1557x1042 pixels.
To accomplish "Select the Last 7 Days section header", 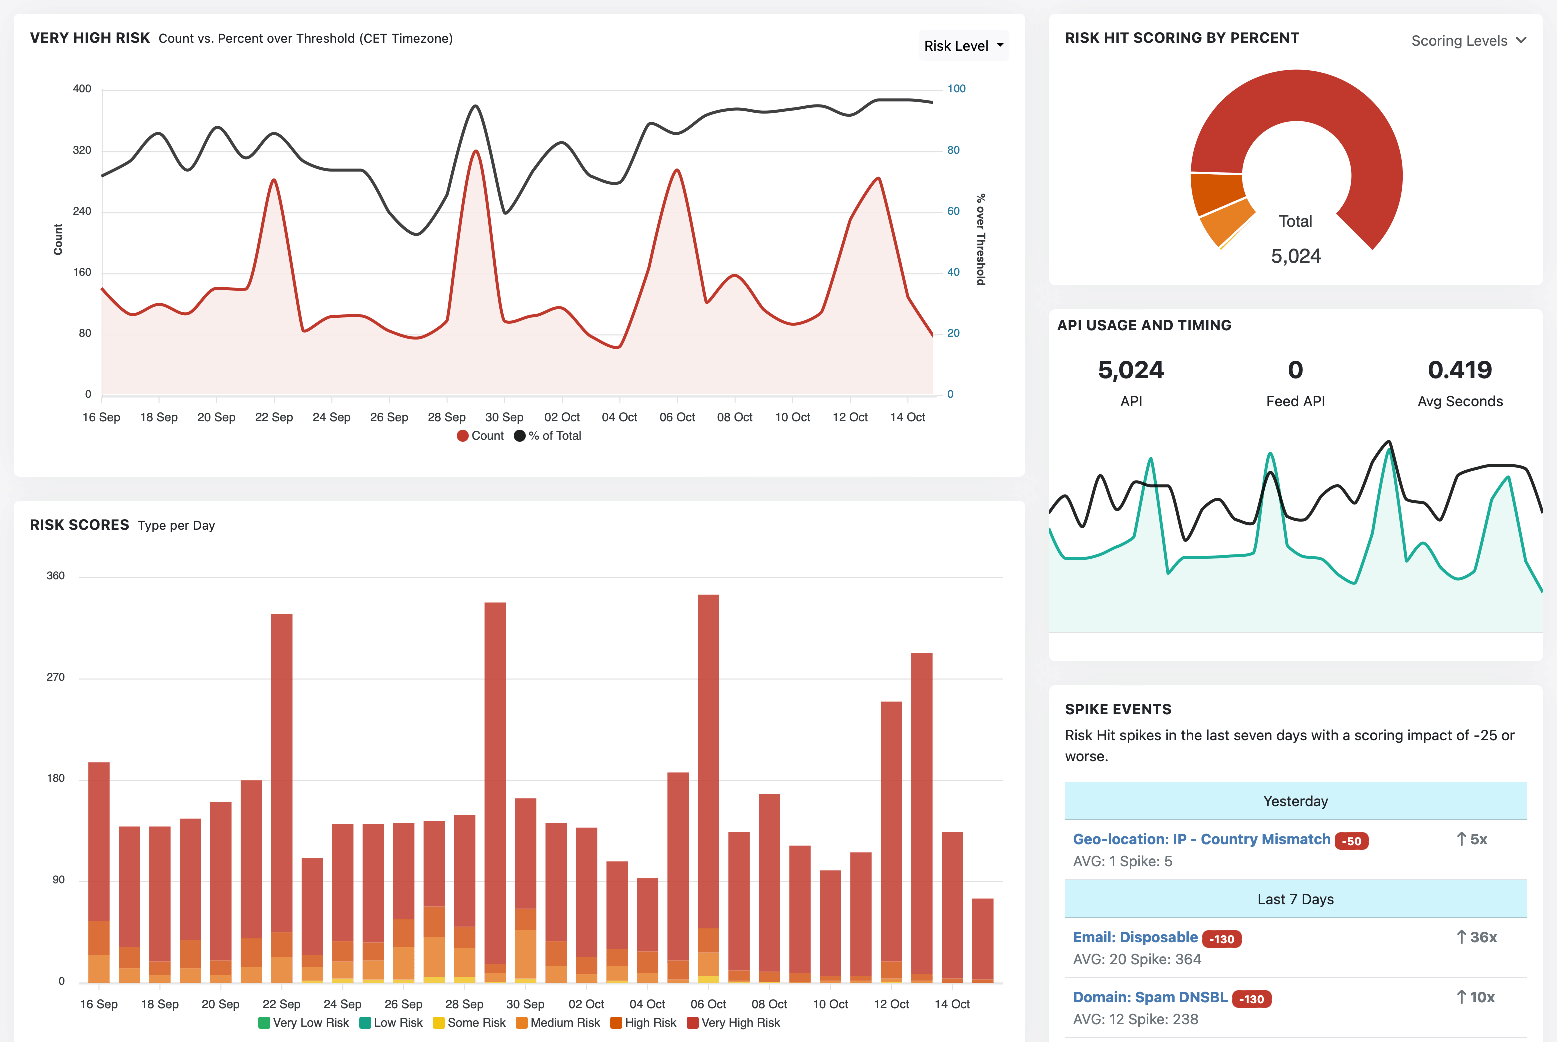I will pos(1296,899).
